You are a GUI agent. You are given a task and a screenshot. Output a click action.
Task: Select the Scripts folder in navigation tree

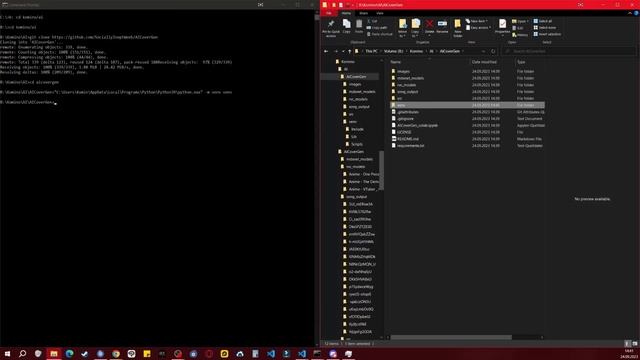pyautogui.click(x=356, y=144)
